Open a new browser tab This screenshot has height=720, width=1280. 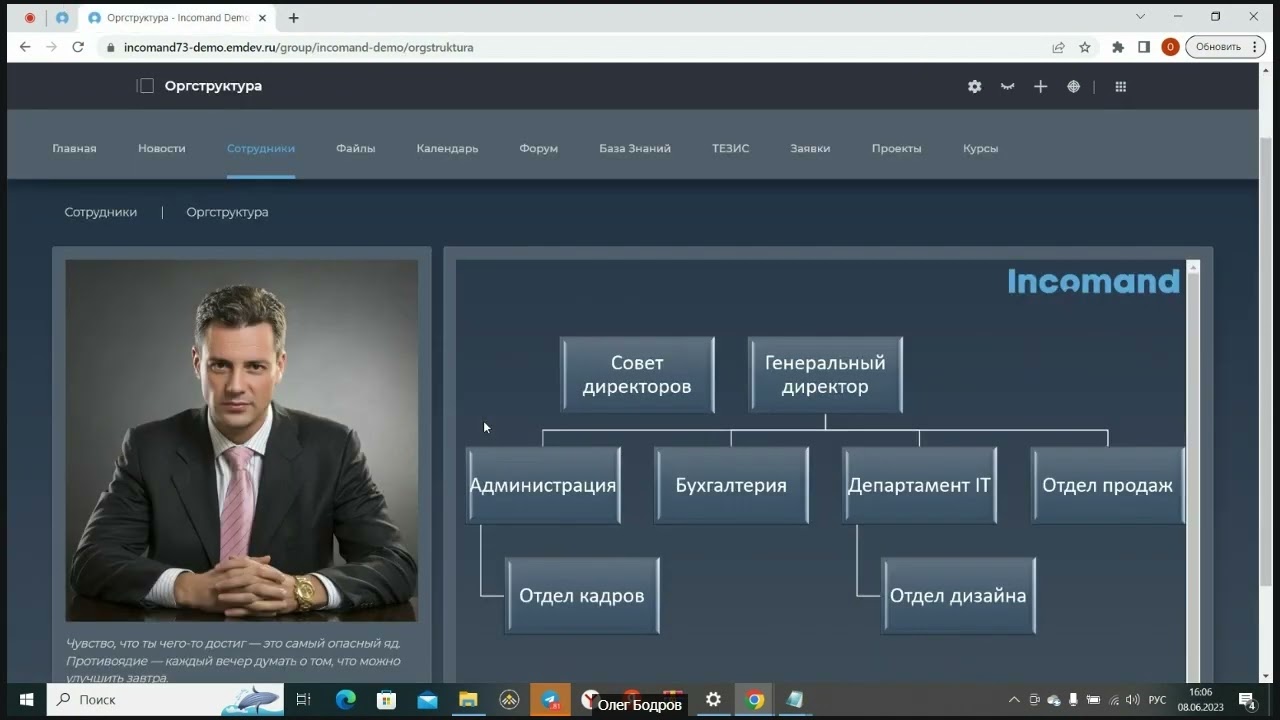[293, 18]
